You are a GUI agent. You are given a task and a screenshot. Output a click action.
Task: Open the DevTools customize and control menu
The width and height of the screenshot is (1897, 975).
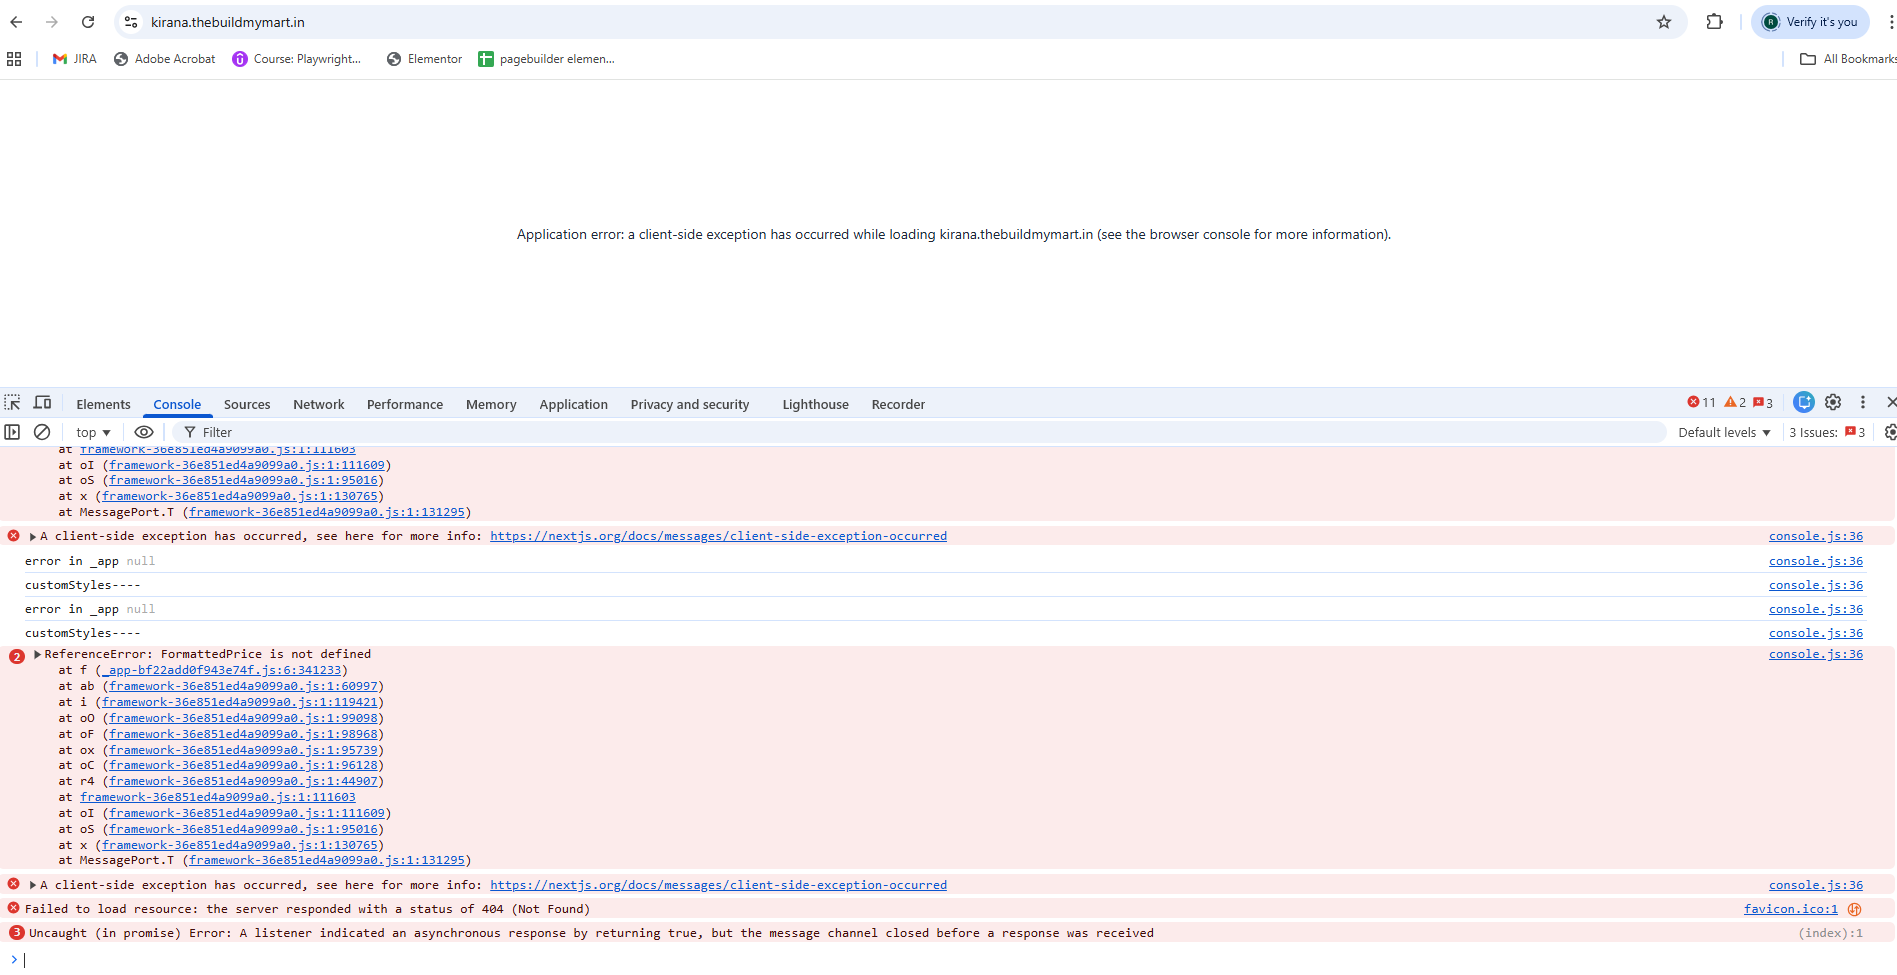[1862, 402]
